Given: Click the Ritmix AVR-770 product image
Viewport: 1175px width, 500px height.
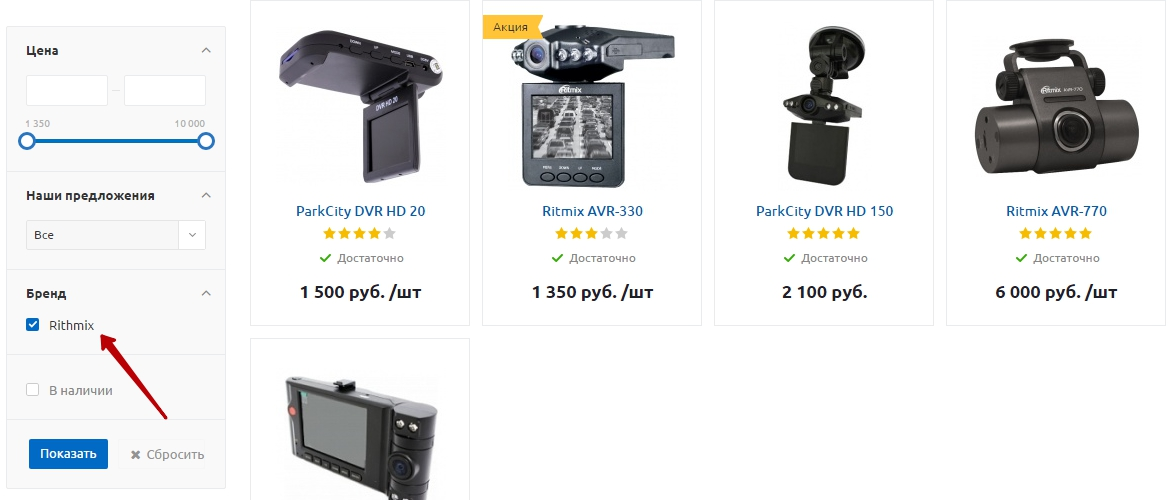Looking at the screenshot, I should pos(1057,106).
